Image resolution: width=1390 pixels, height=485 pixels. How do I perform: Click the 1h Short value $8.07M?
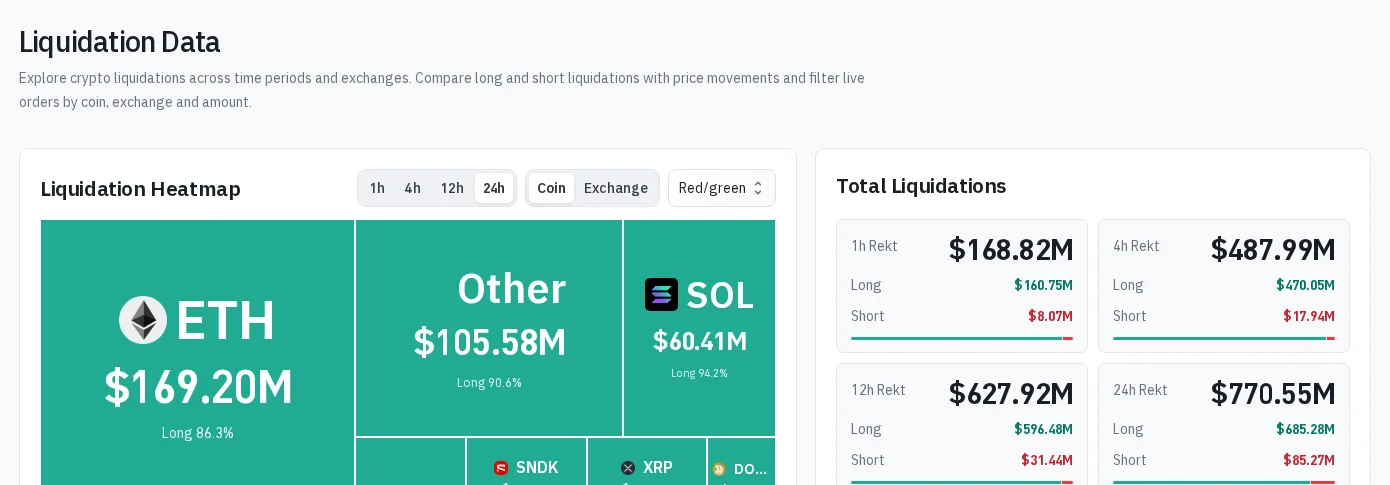point(1050,316)
